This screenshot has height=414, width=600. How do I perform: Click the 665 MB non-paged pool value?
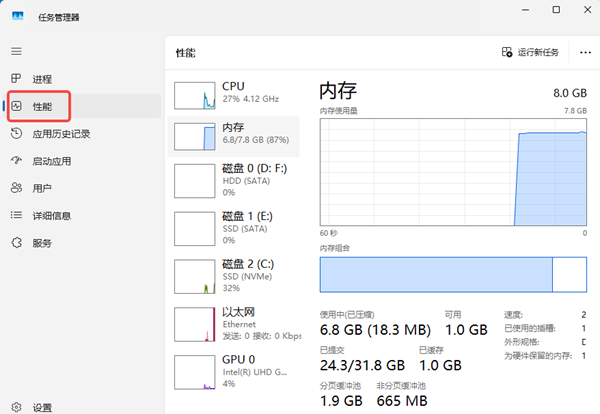coord(402,401)
